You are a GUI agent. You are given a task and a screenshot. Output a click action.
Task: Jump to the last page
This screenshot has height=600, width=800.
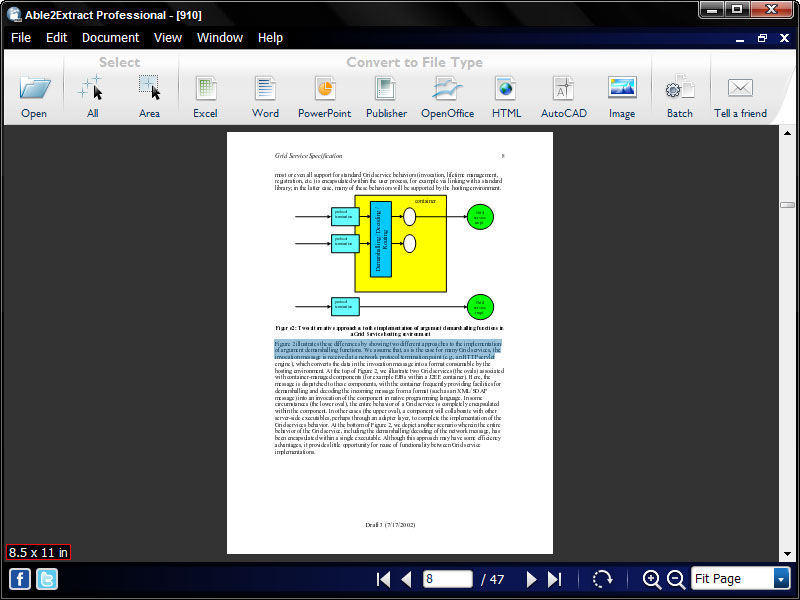click(x=557, y=578)
